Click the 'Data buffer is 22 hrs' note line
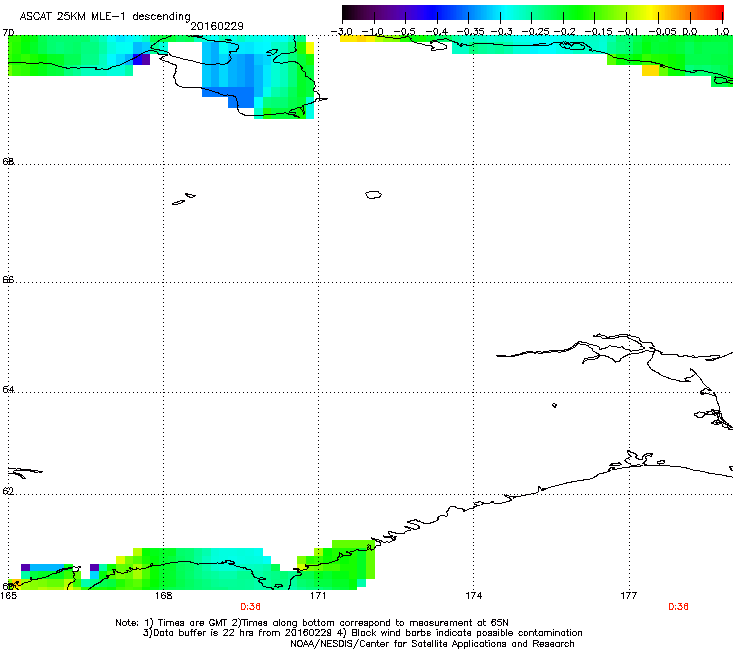740x650 pixels. click(362, 633)
